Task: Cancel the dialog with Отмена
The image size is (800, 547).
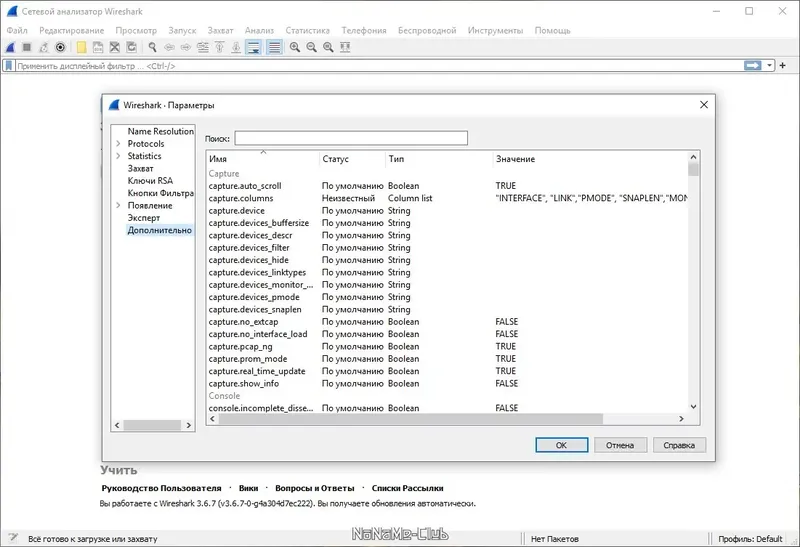Action: click(620, 445)
